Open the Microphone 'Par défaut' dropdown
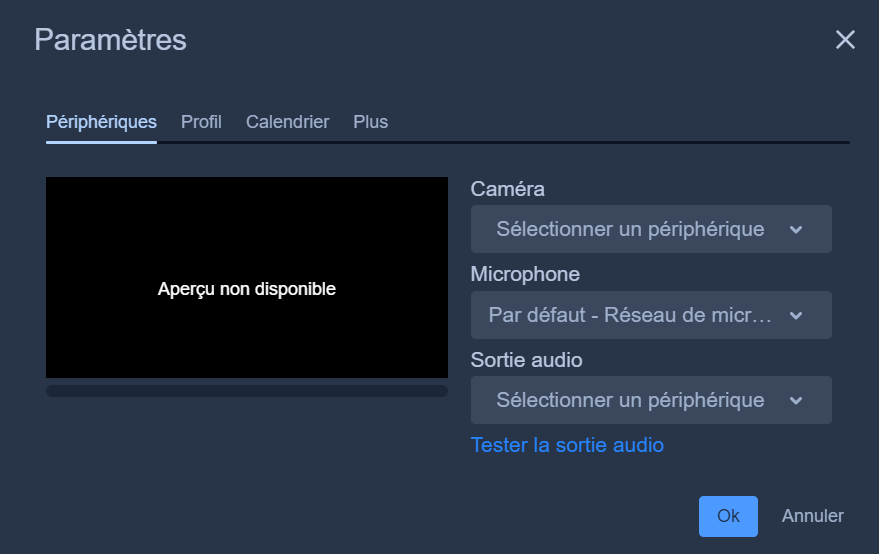 (x=651, y=315)
